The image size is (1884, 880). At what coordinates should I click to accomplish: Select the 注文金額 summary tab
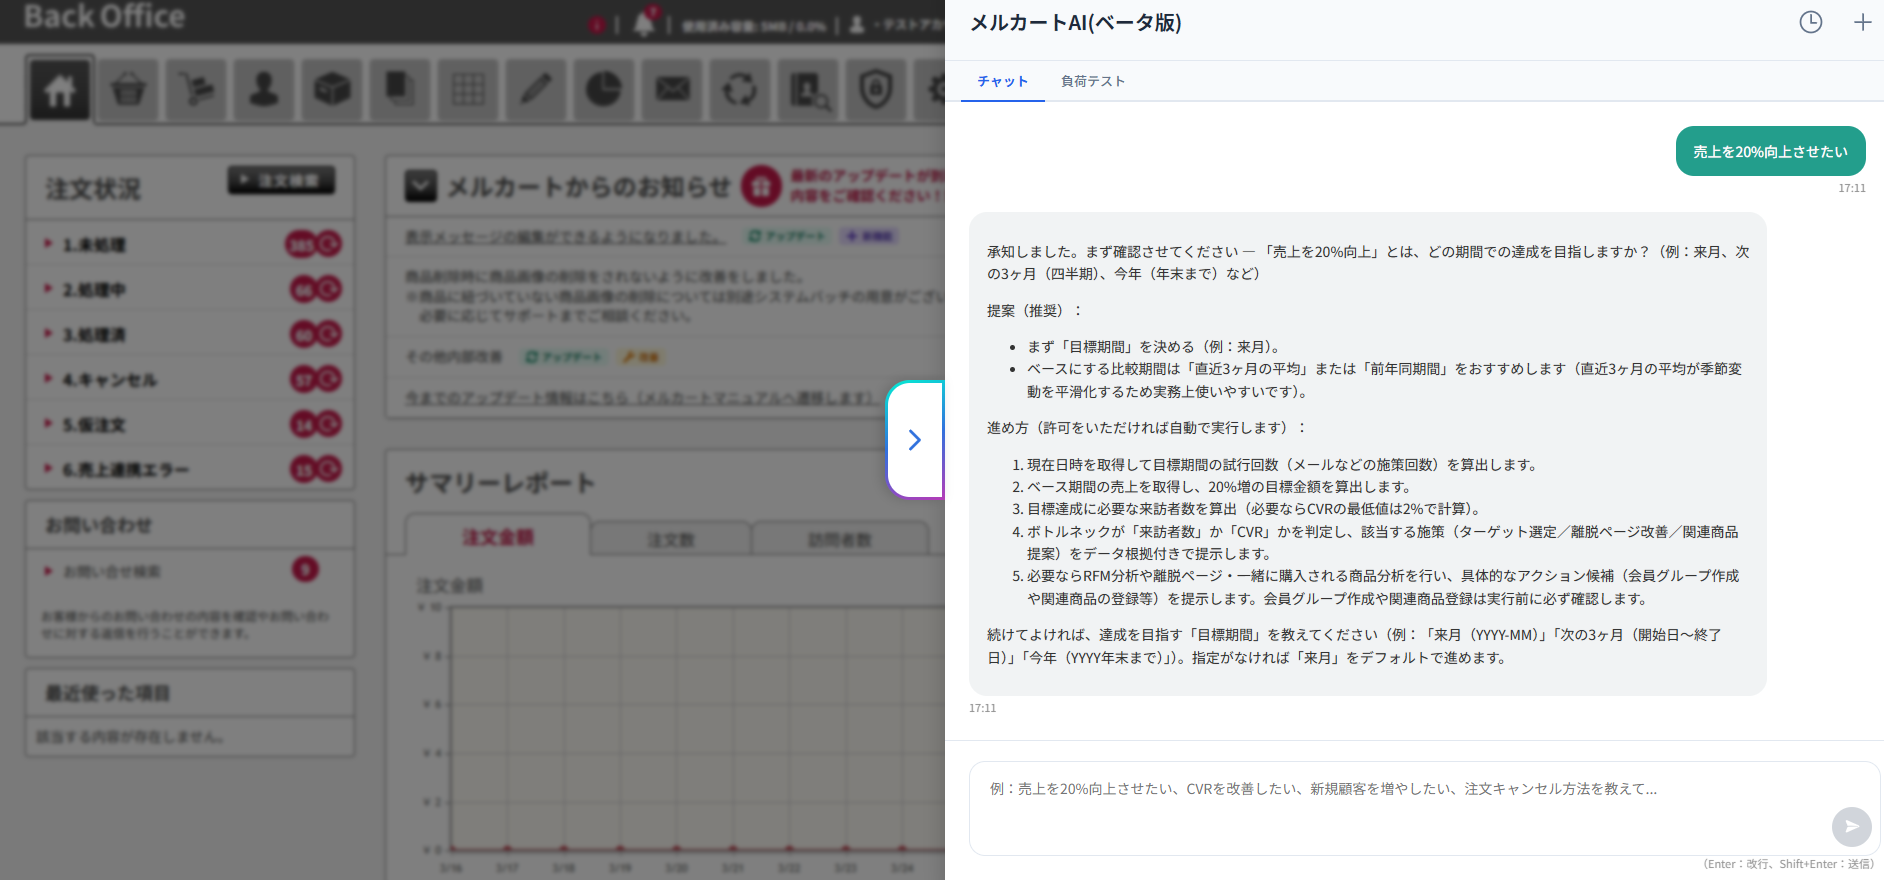tap(497, 537)
